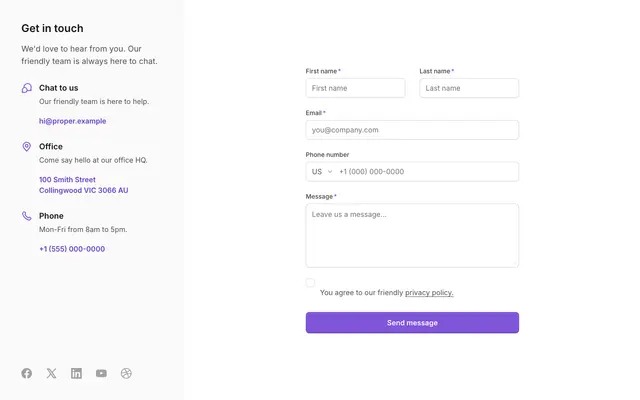This screenshot has height=400, width=640.
Task: Click the Phone heading text
Action: (x=51, y=216)
